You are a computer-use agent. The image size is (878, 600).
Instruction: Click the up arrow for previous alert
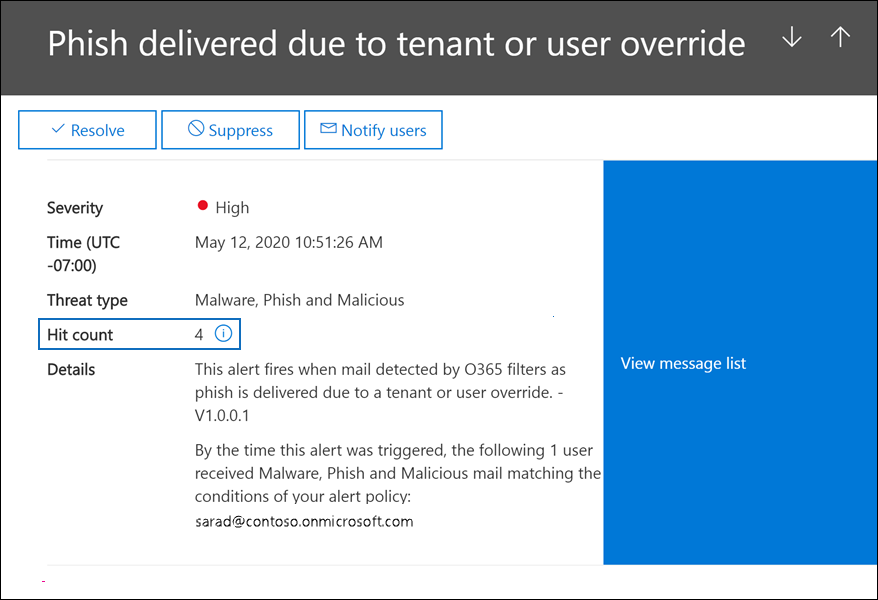pos(840,38)
